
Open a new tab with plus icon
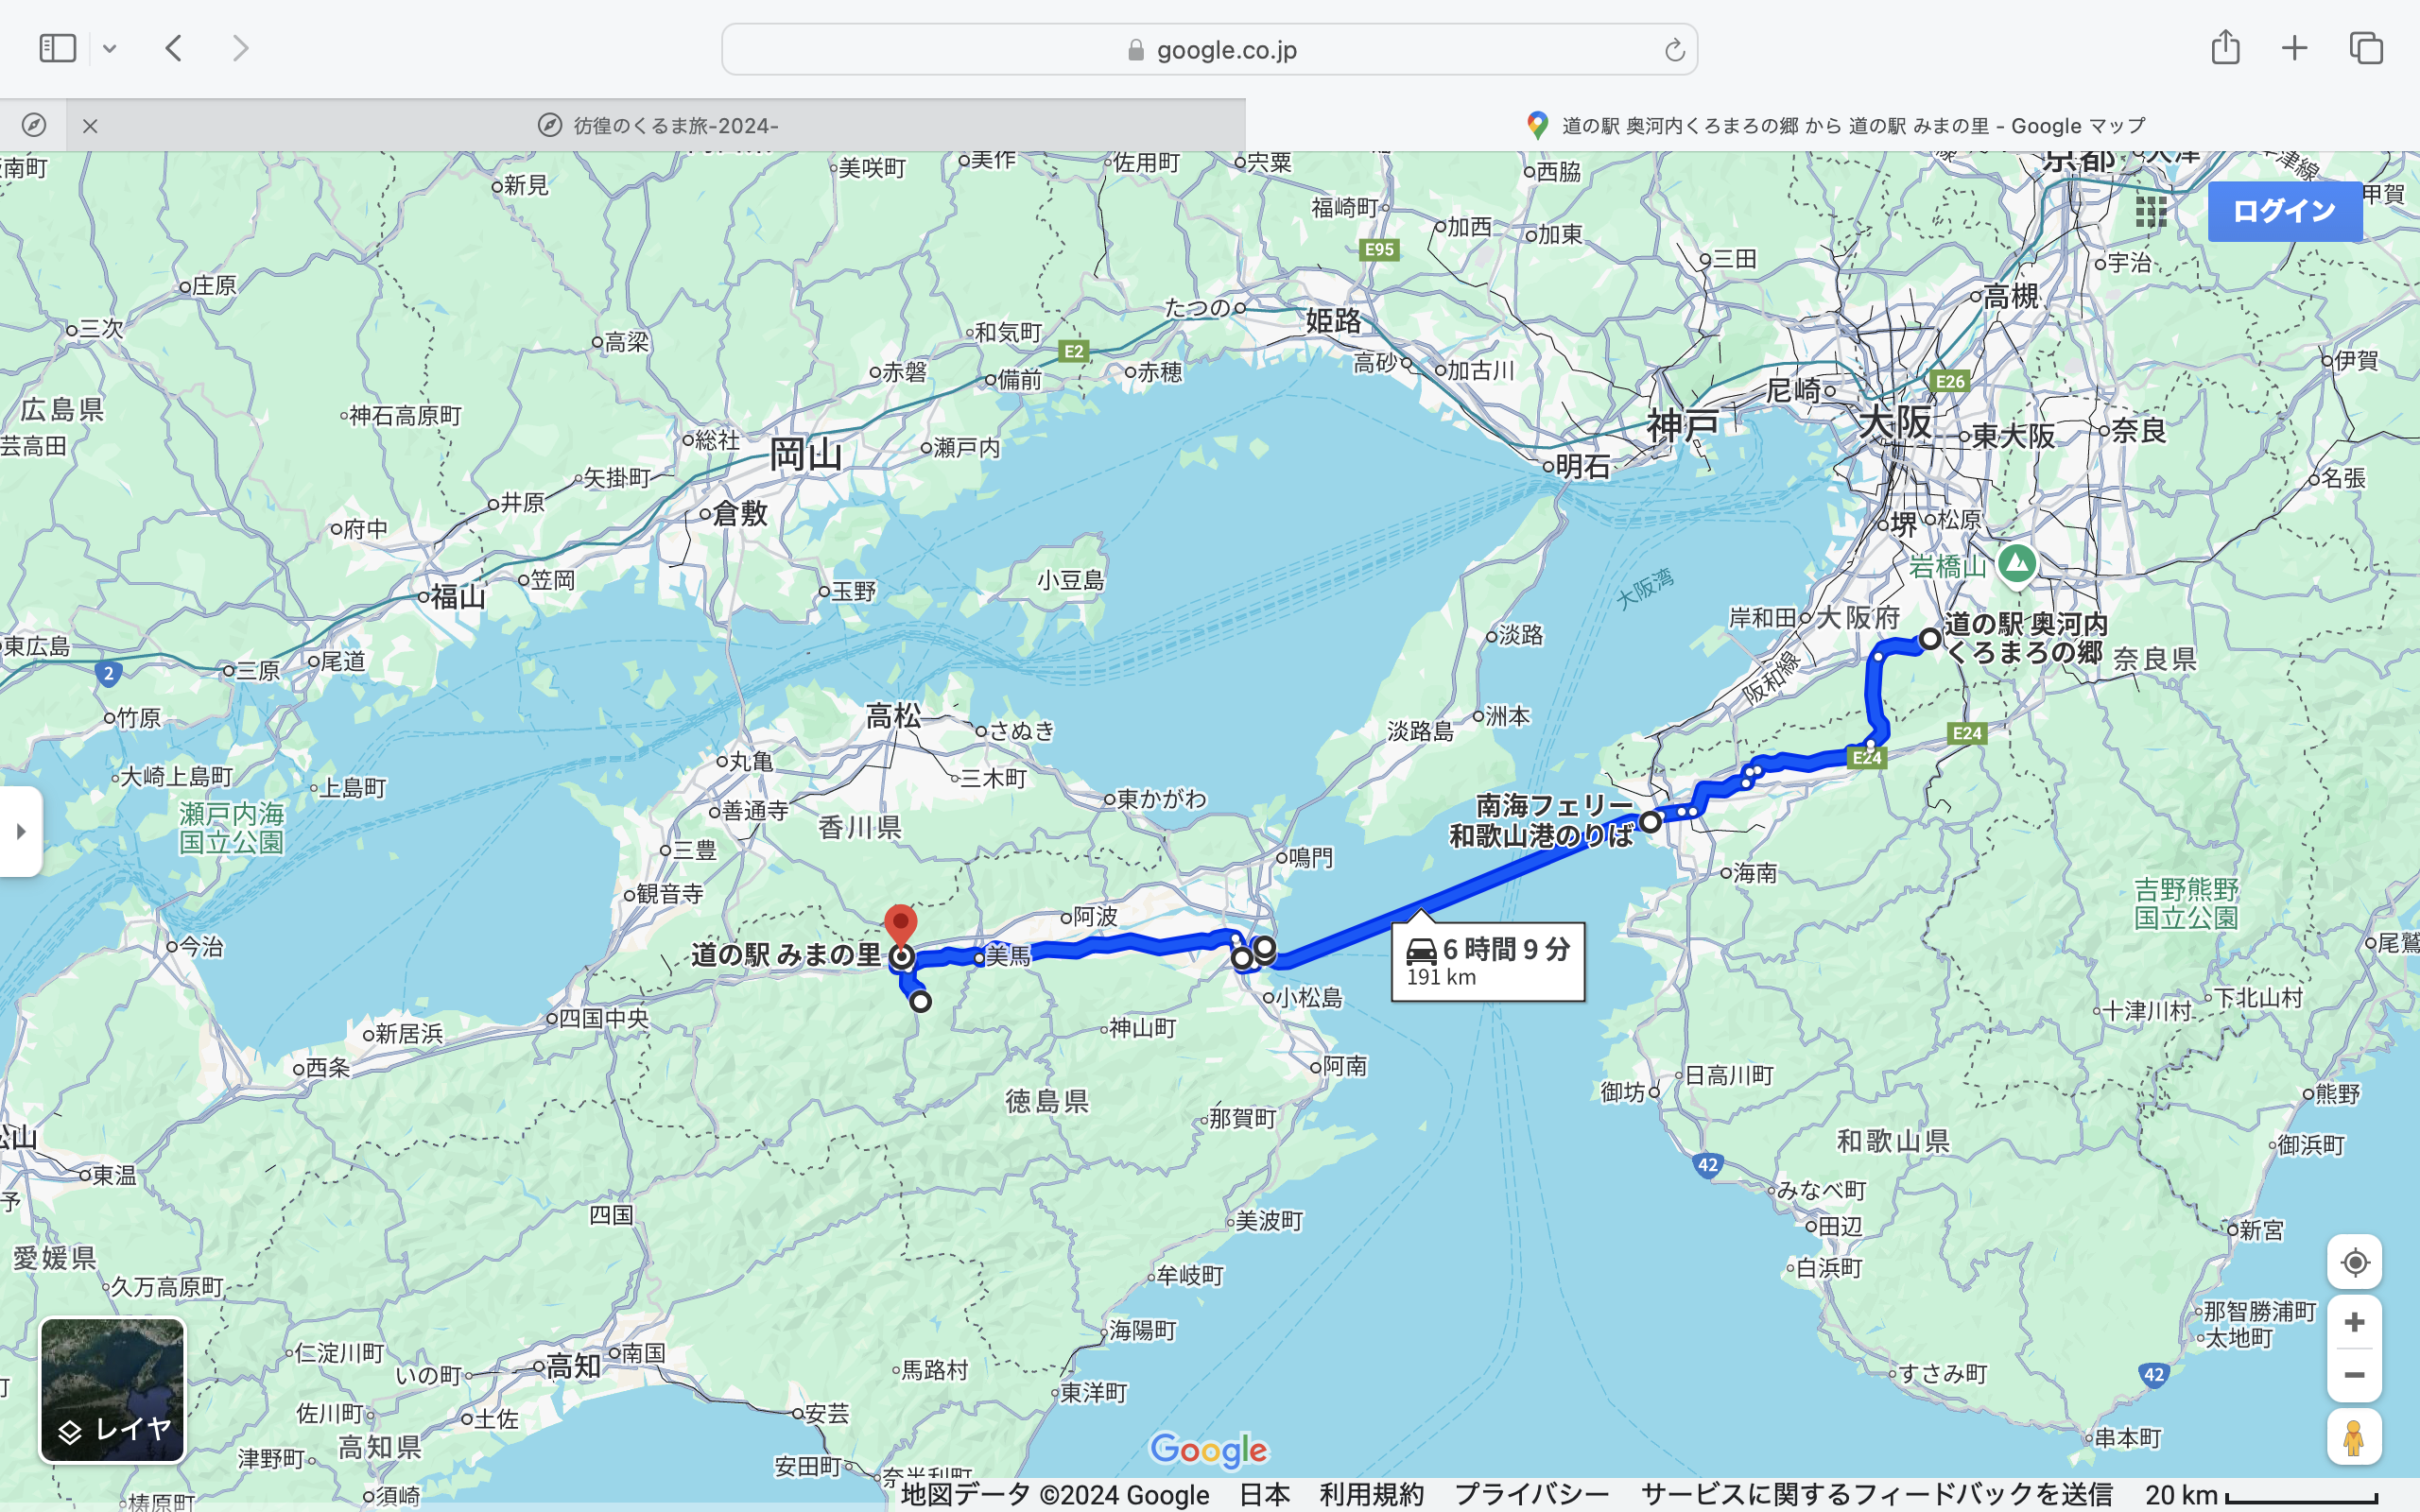coord(2294,48)
